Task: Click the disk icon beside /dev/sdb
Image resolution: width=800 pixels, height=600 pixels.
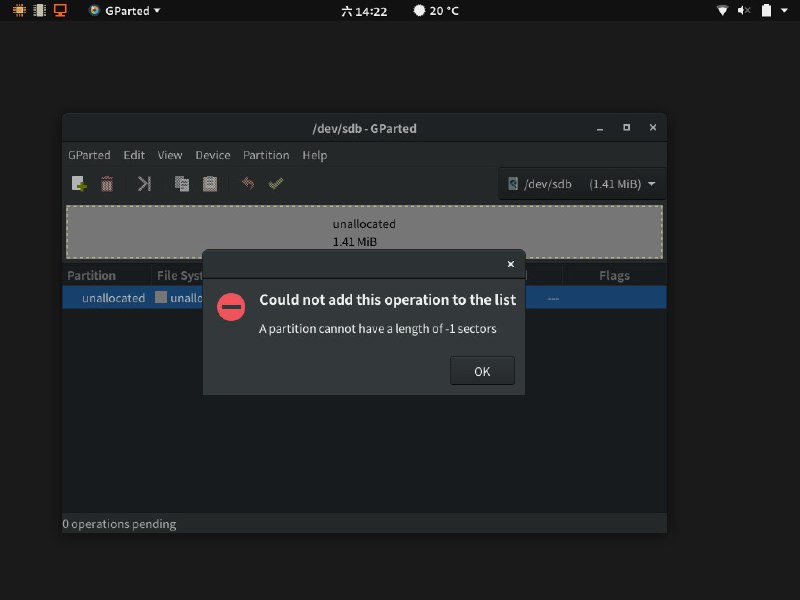Action: [x=513, y=184]
